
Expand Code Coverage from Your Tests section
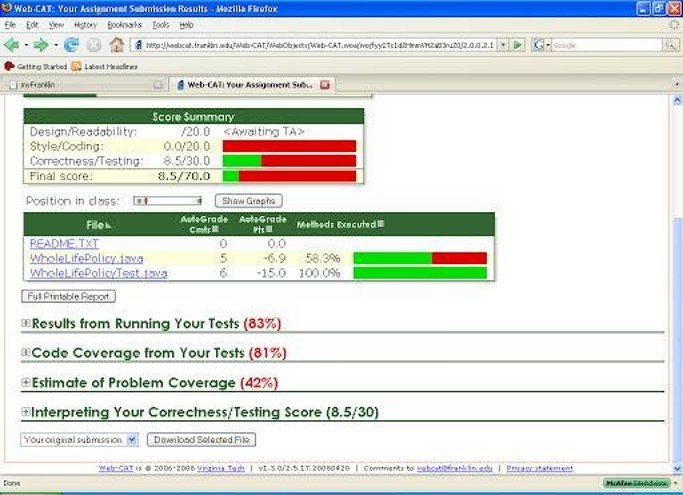point(26,352)
